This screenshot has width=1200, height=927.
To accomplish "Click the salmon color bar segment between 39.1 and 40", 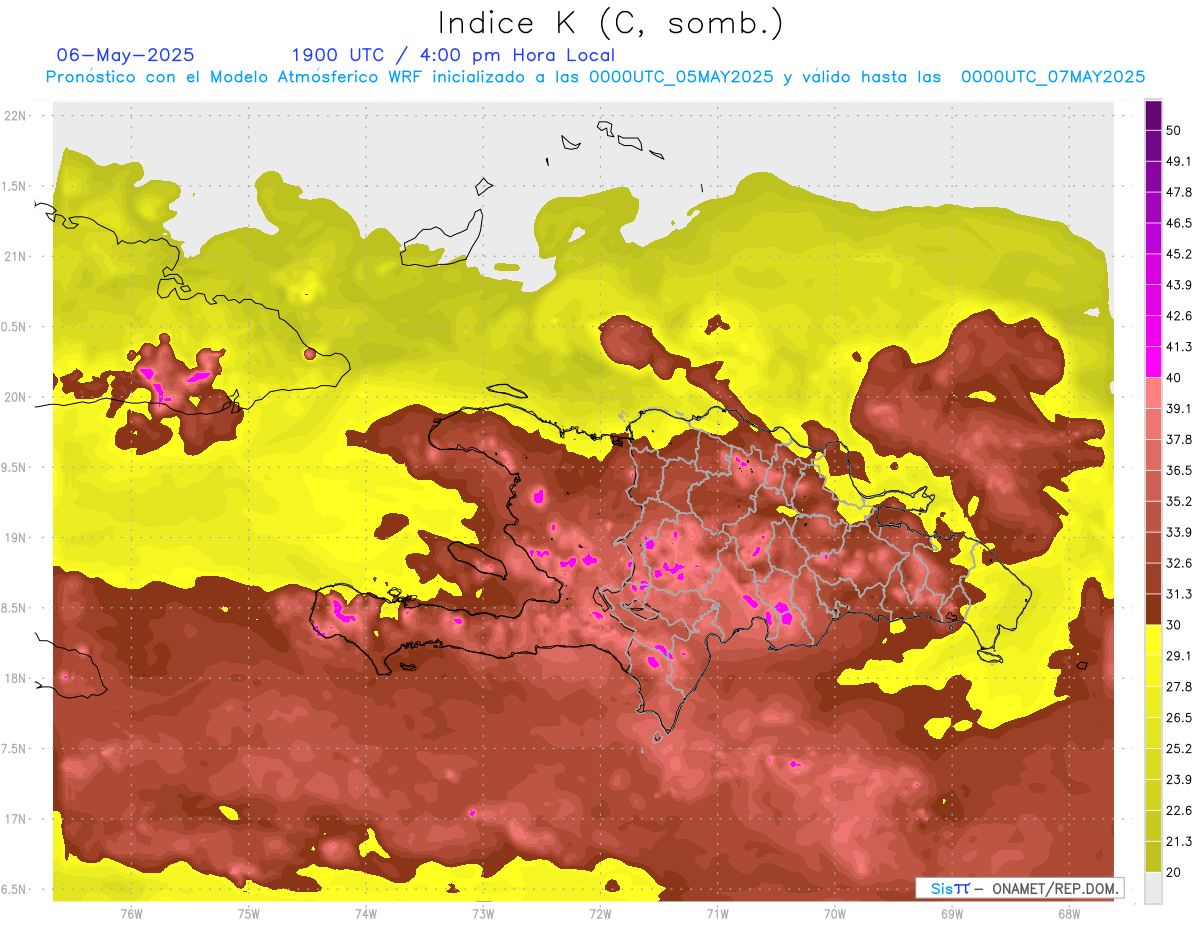I will [x=1153, y=393].
